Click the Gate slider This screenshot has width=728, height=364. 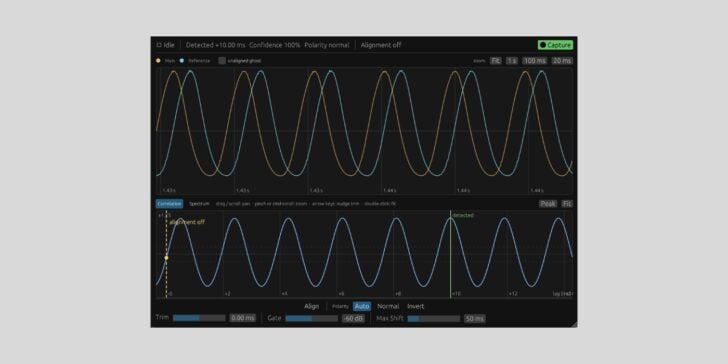tap(312, 318)
